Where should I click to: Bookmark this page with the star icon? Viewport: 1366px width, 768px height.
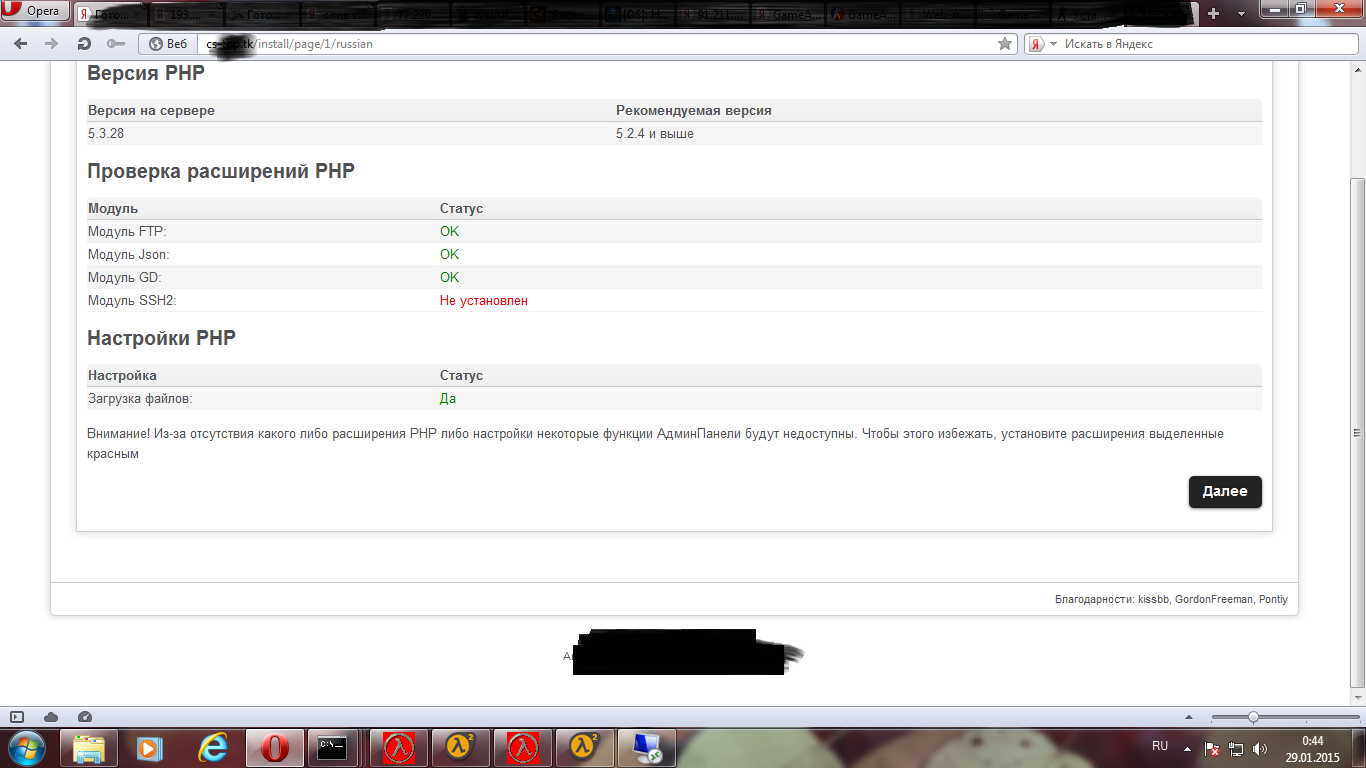(x=1005, y=44)
